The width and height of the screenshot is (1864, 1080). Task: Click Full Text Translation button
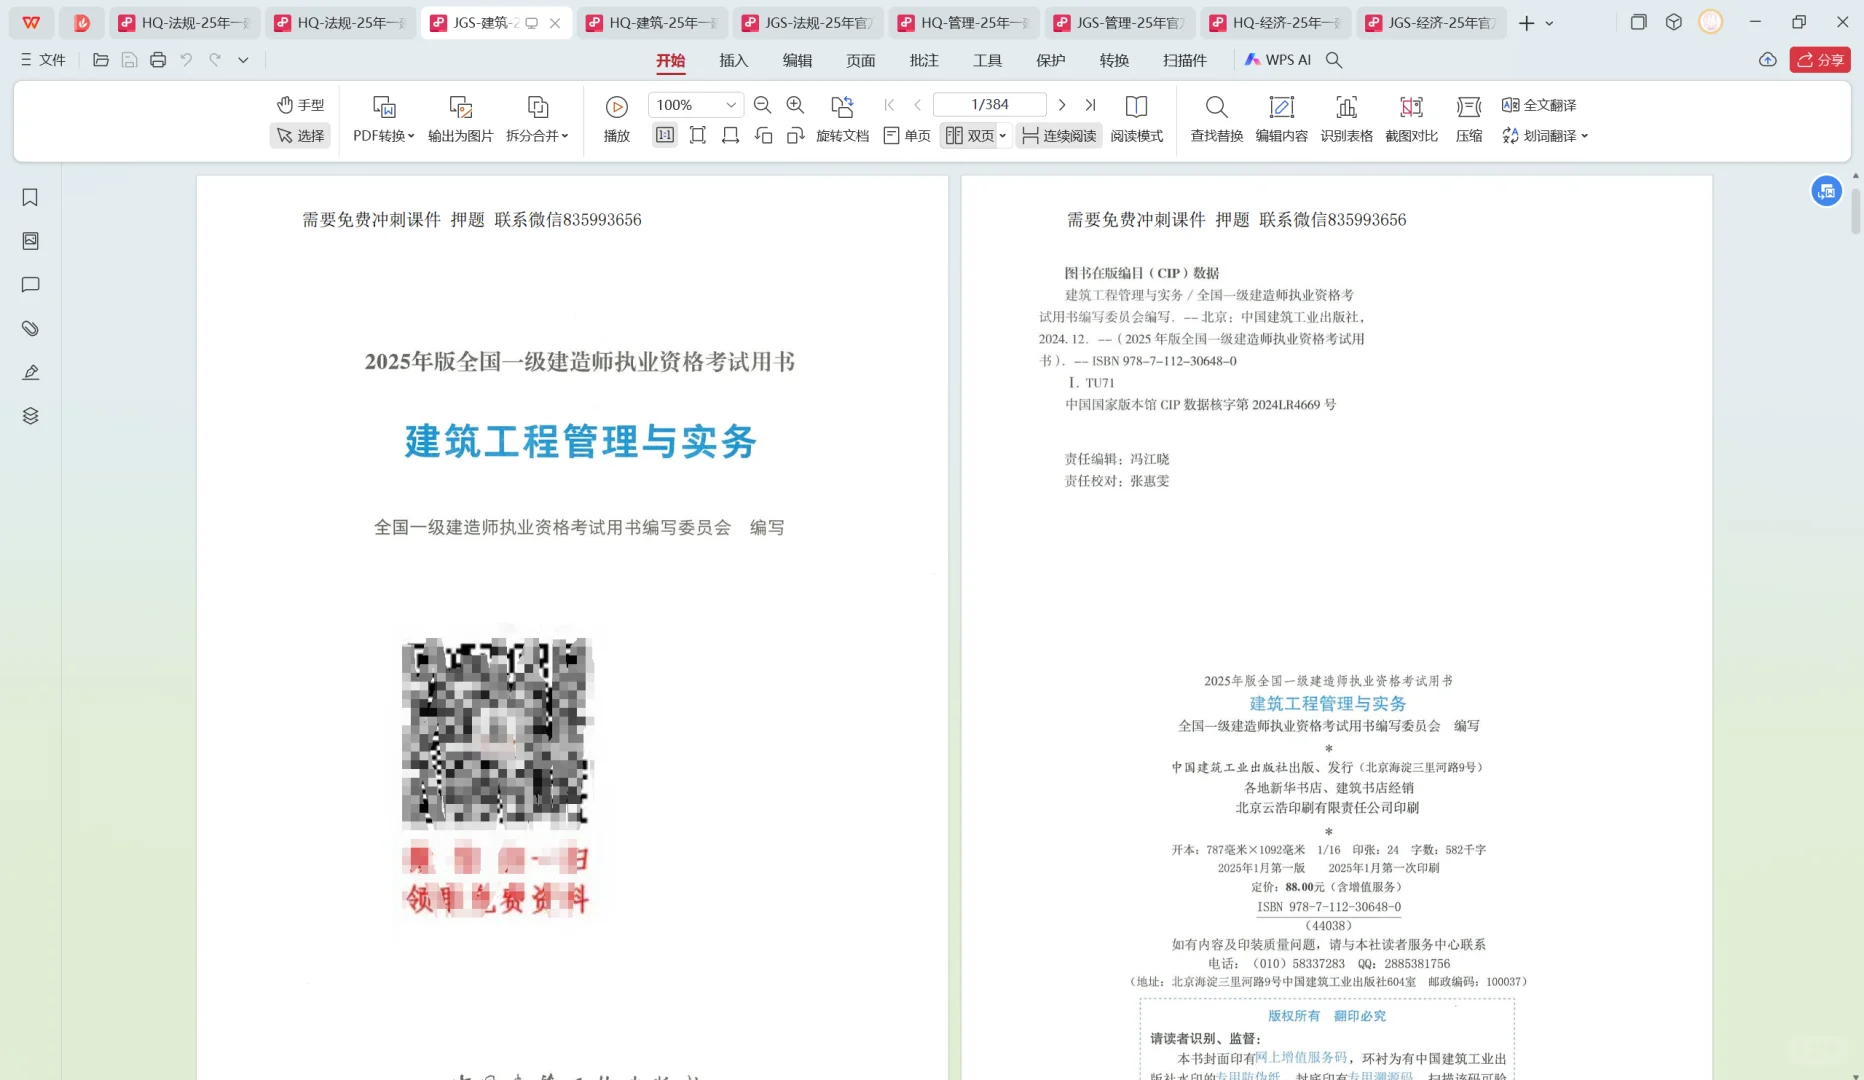1539,105
